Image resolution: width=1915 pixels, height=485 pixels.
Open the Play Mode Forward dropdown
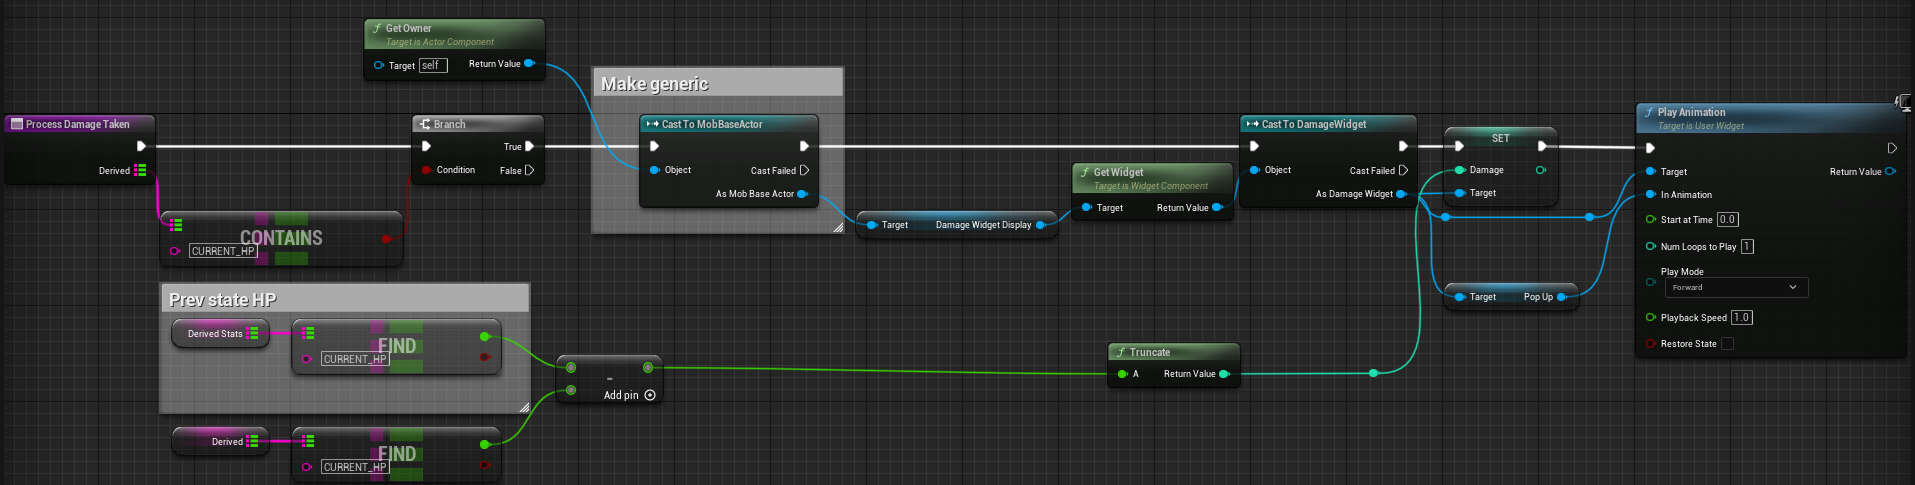(1736, 287)
